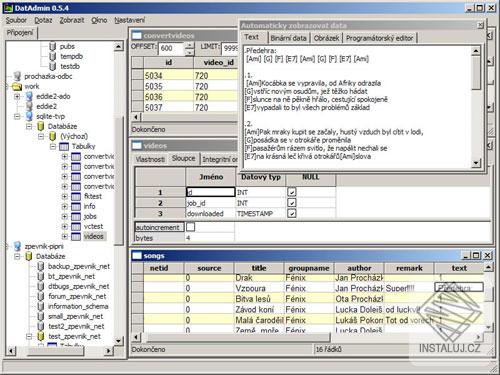This screenshot has width=500, height=375.
Task: Expand the eddie2-ado tree node
Action: click(17, 97)
